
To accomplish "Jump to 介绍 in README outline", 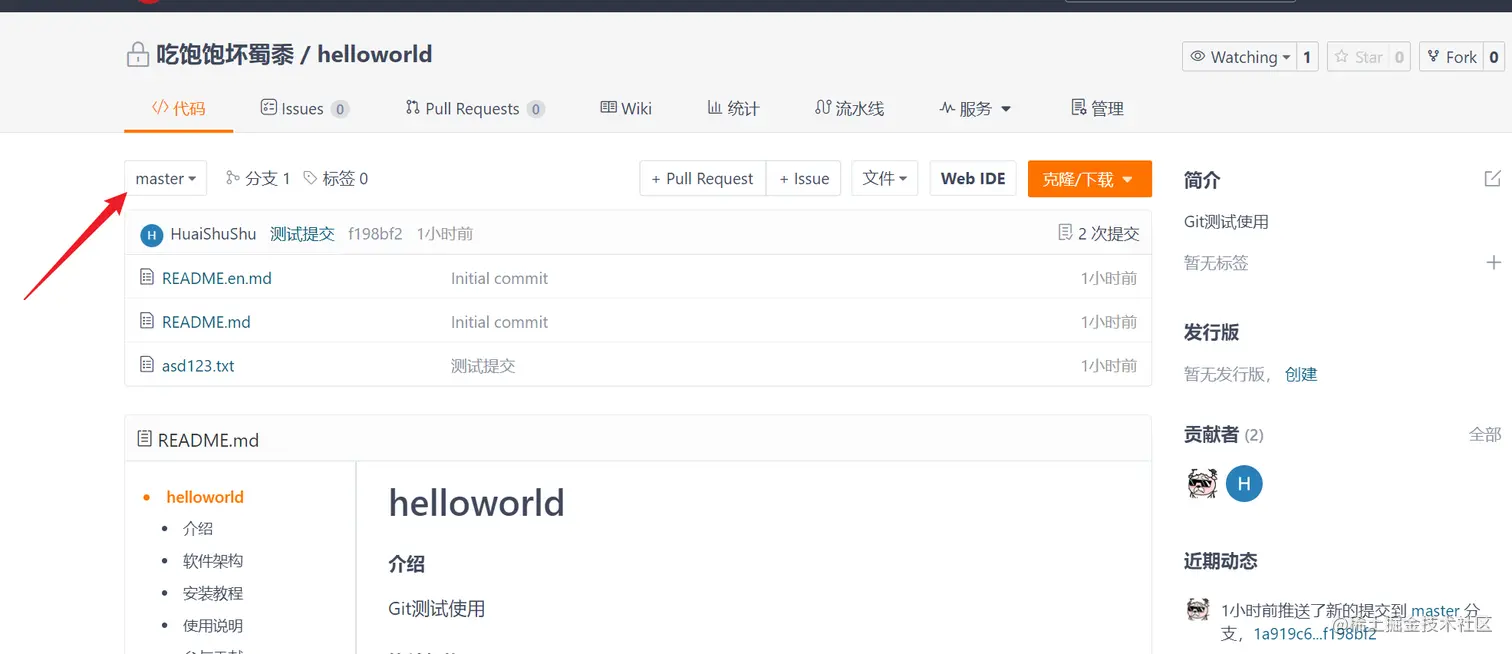I will click(198, 529).
